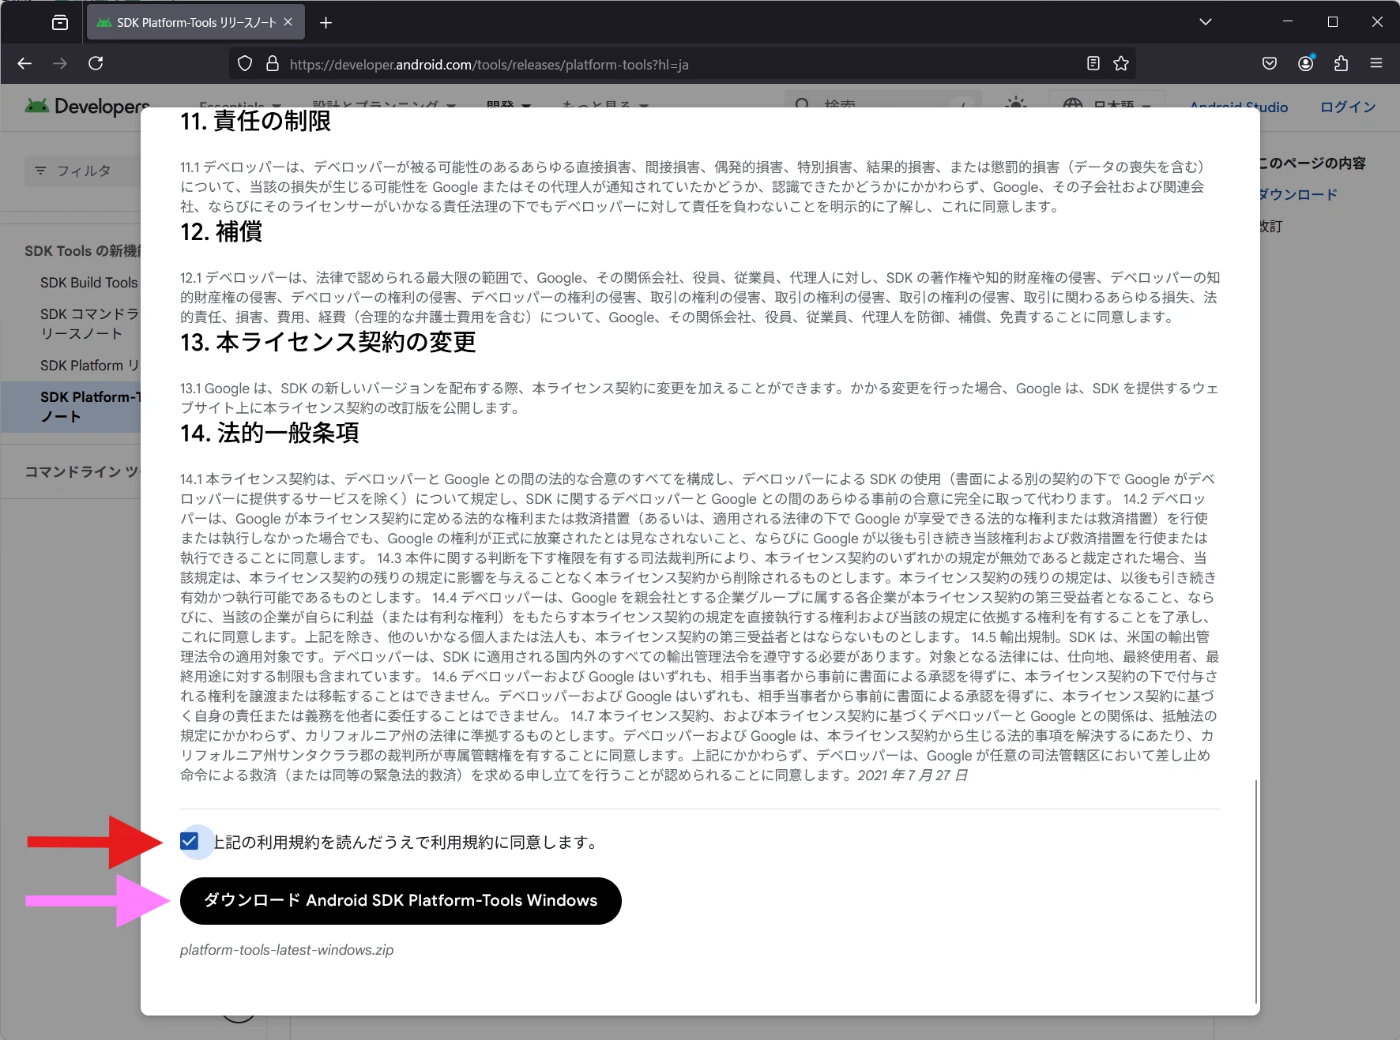The width and height of the screenshot is (1400, 1040).
Task: Focus the developer.android.com address bar
Action: click(x=680, y=64)
